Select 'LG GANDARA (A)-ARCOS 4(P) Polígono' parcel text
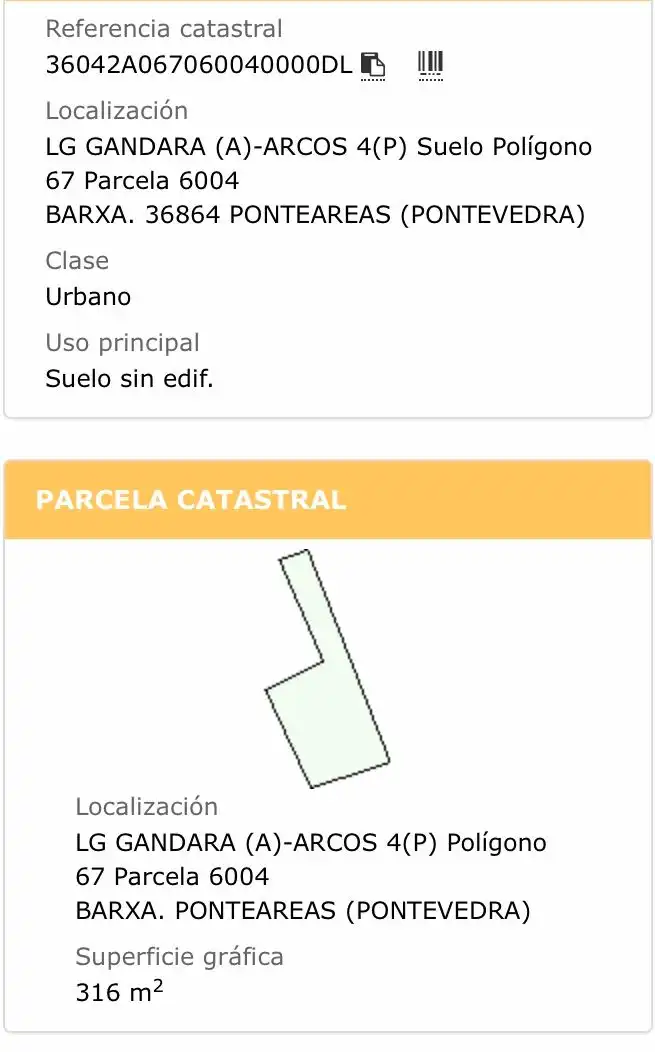655x1052 pixels. [311, 843]
